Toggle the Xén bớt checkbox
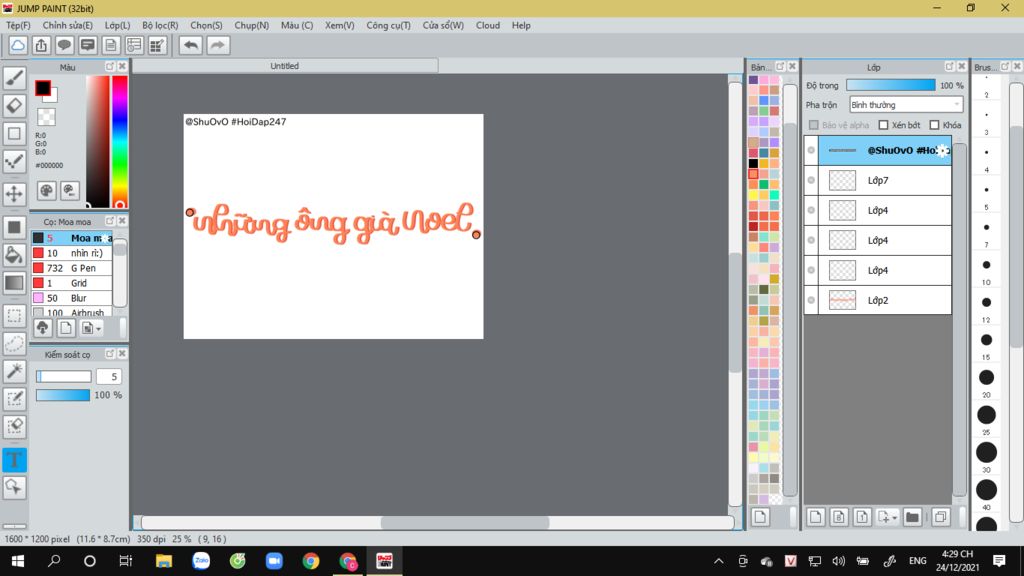 (x=884, y=125)
